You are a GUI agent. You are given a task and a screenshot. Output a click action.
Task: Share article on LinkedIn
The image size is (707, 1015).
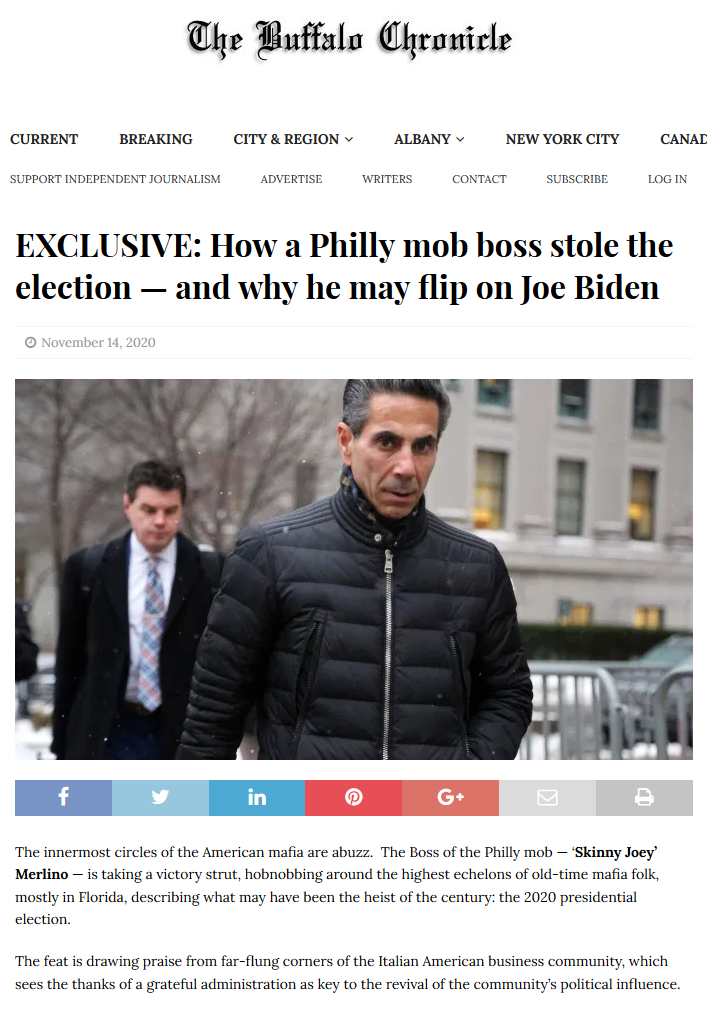coord(257,798)
